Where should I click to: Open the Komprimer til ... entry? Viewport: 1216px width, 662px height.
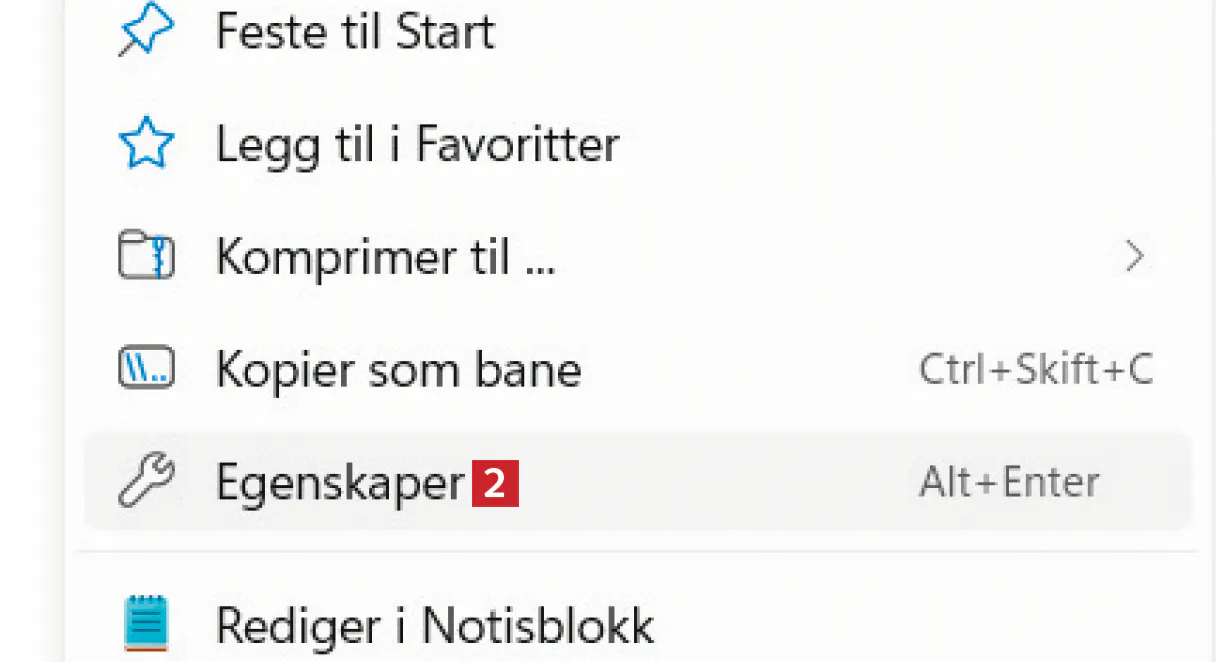[385, 258]
